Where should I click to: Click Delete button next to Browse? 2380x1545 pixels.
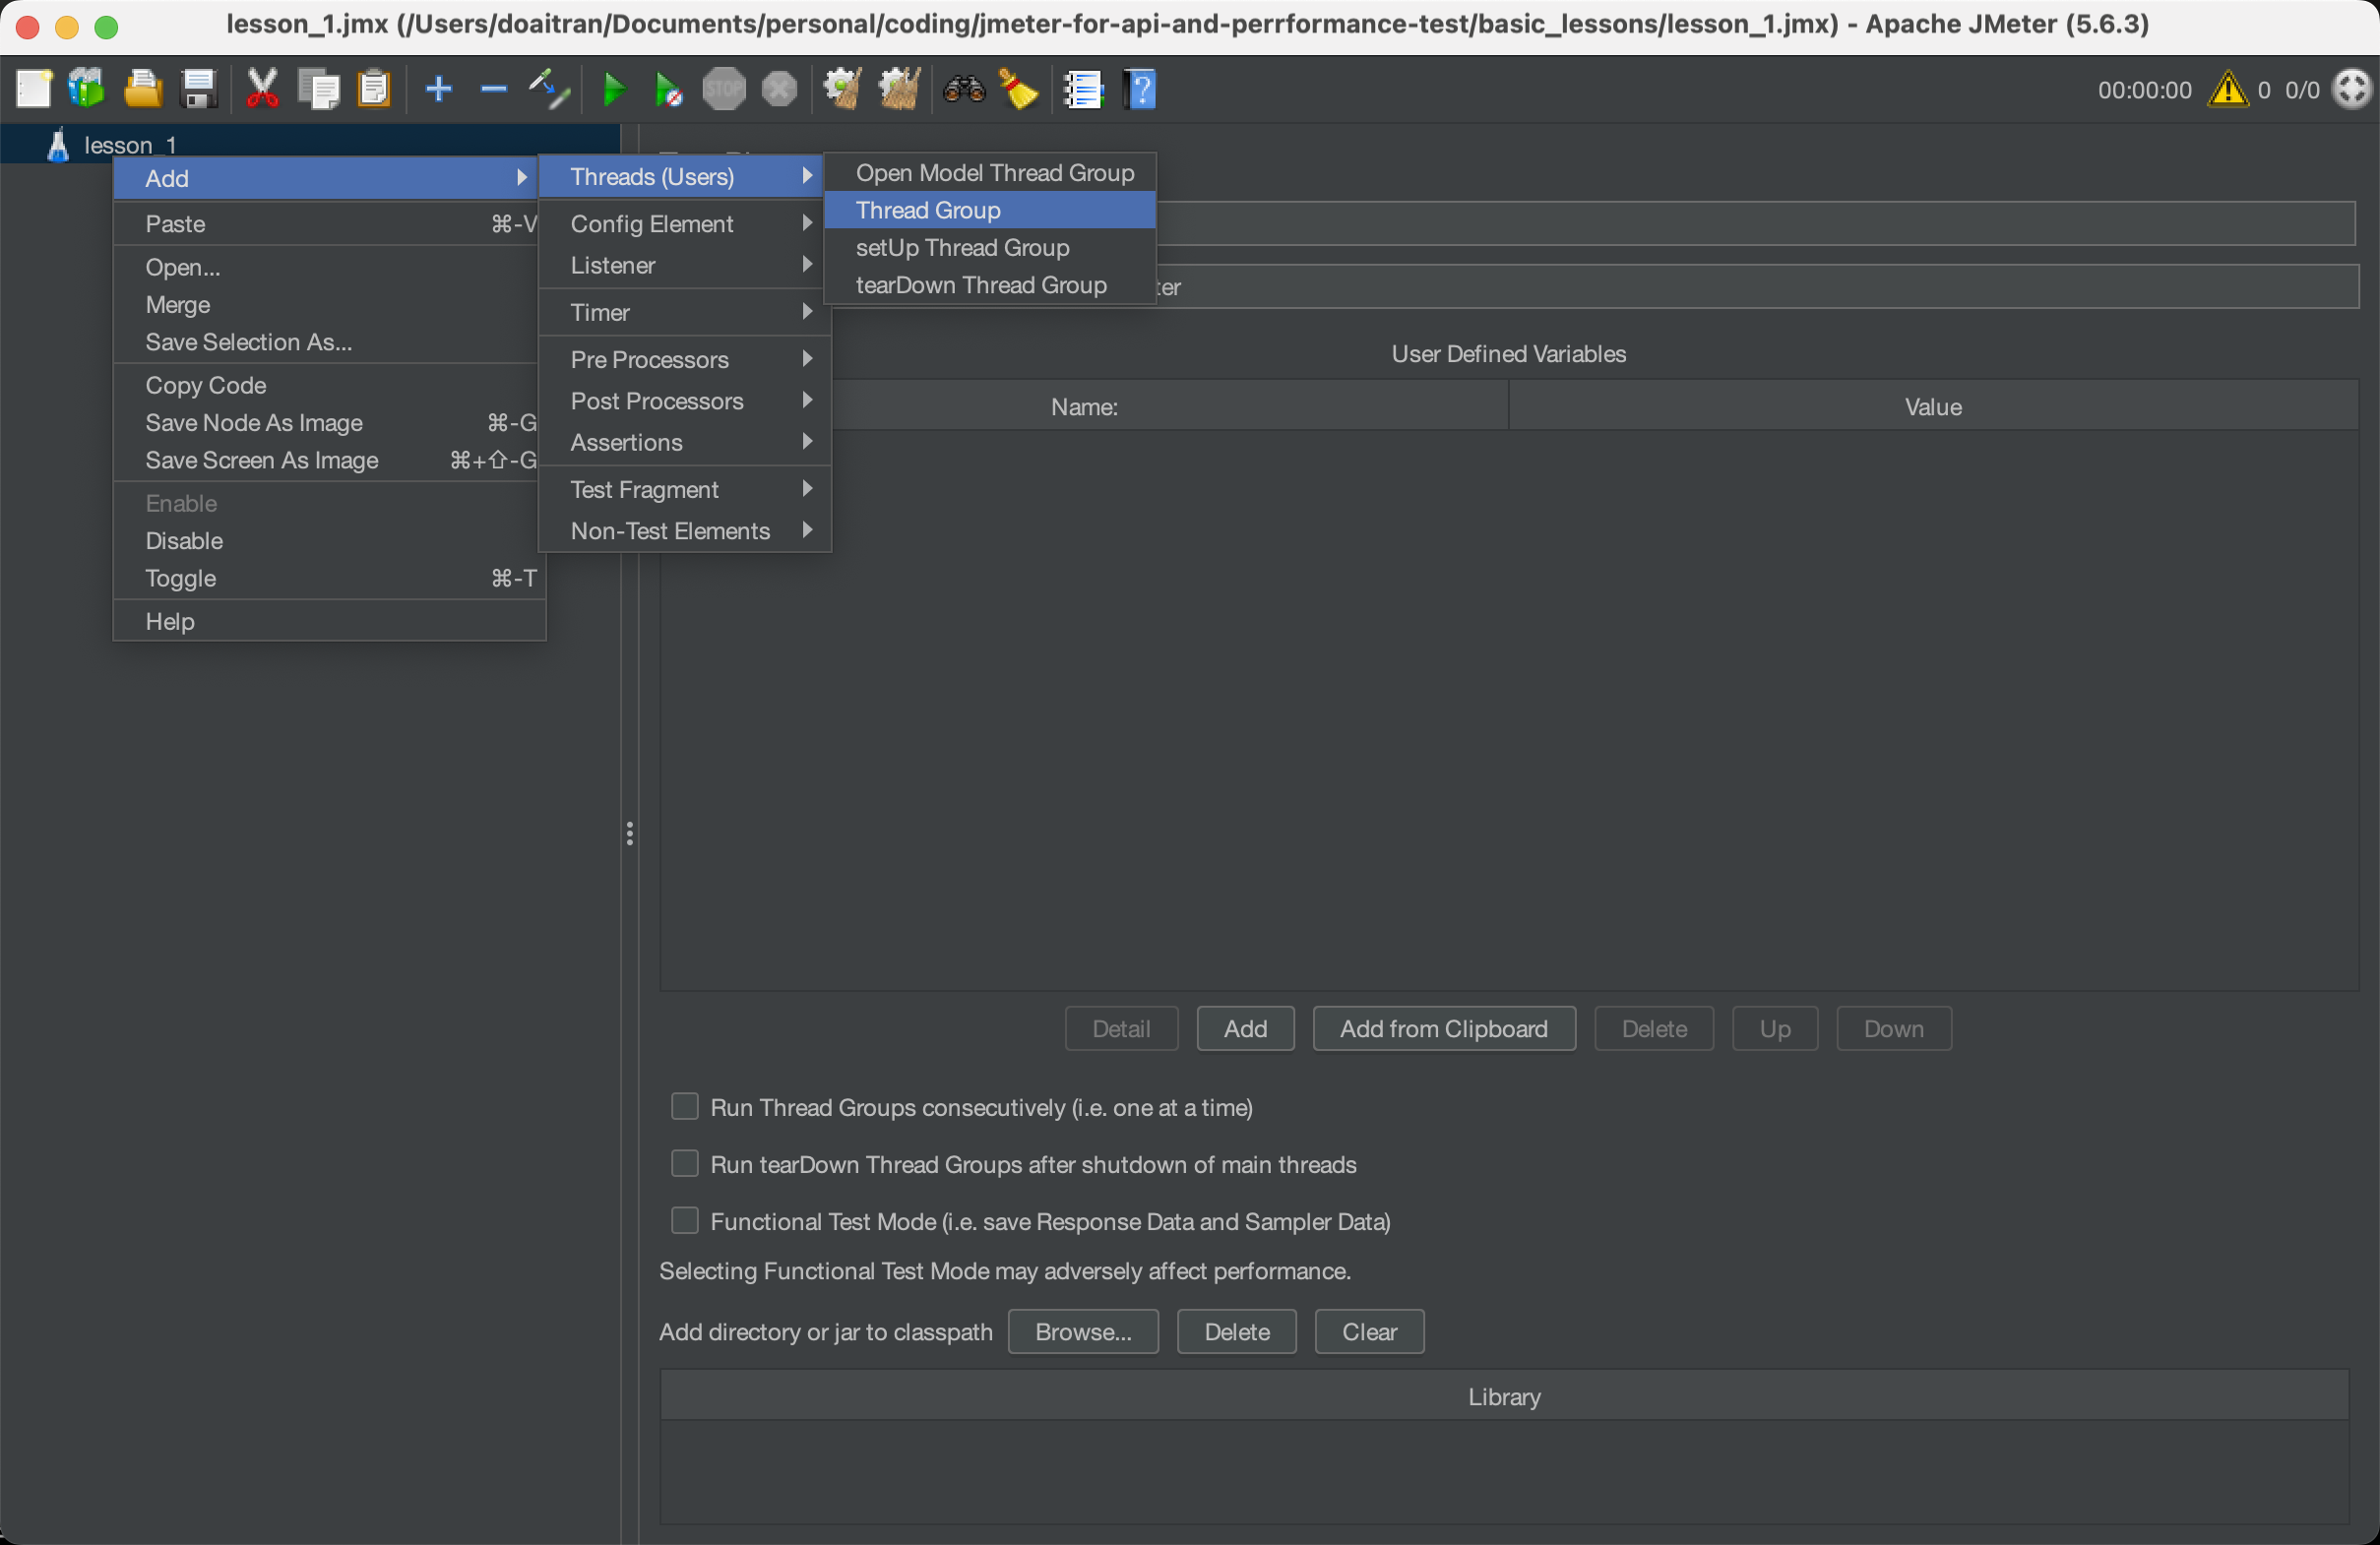(1237, 1331)
